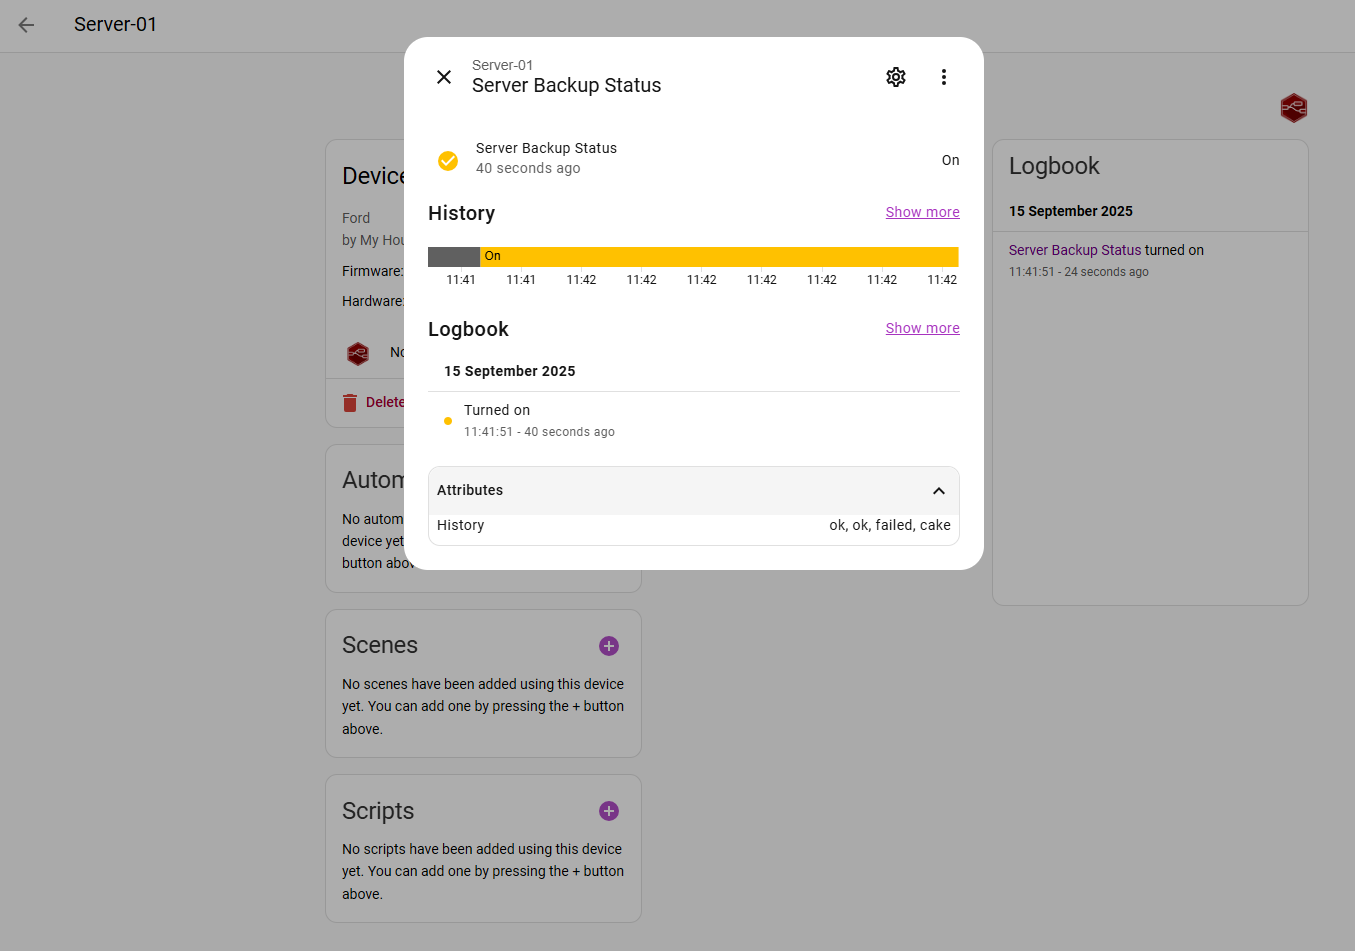Click the grey segment in the history bar
This screenshot has height=951, width=1355.
pyautogui.click(x=454, y=257)
